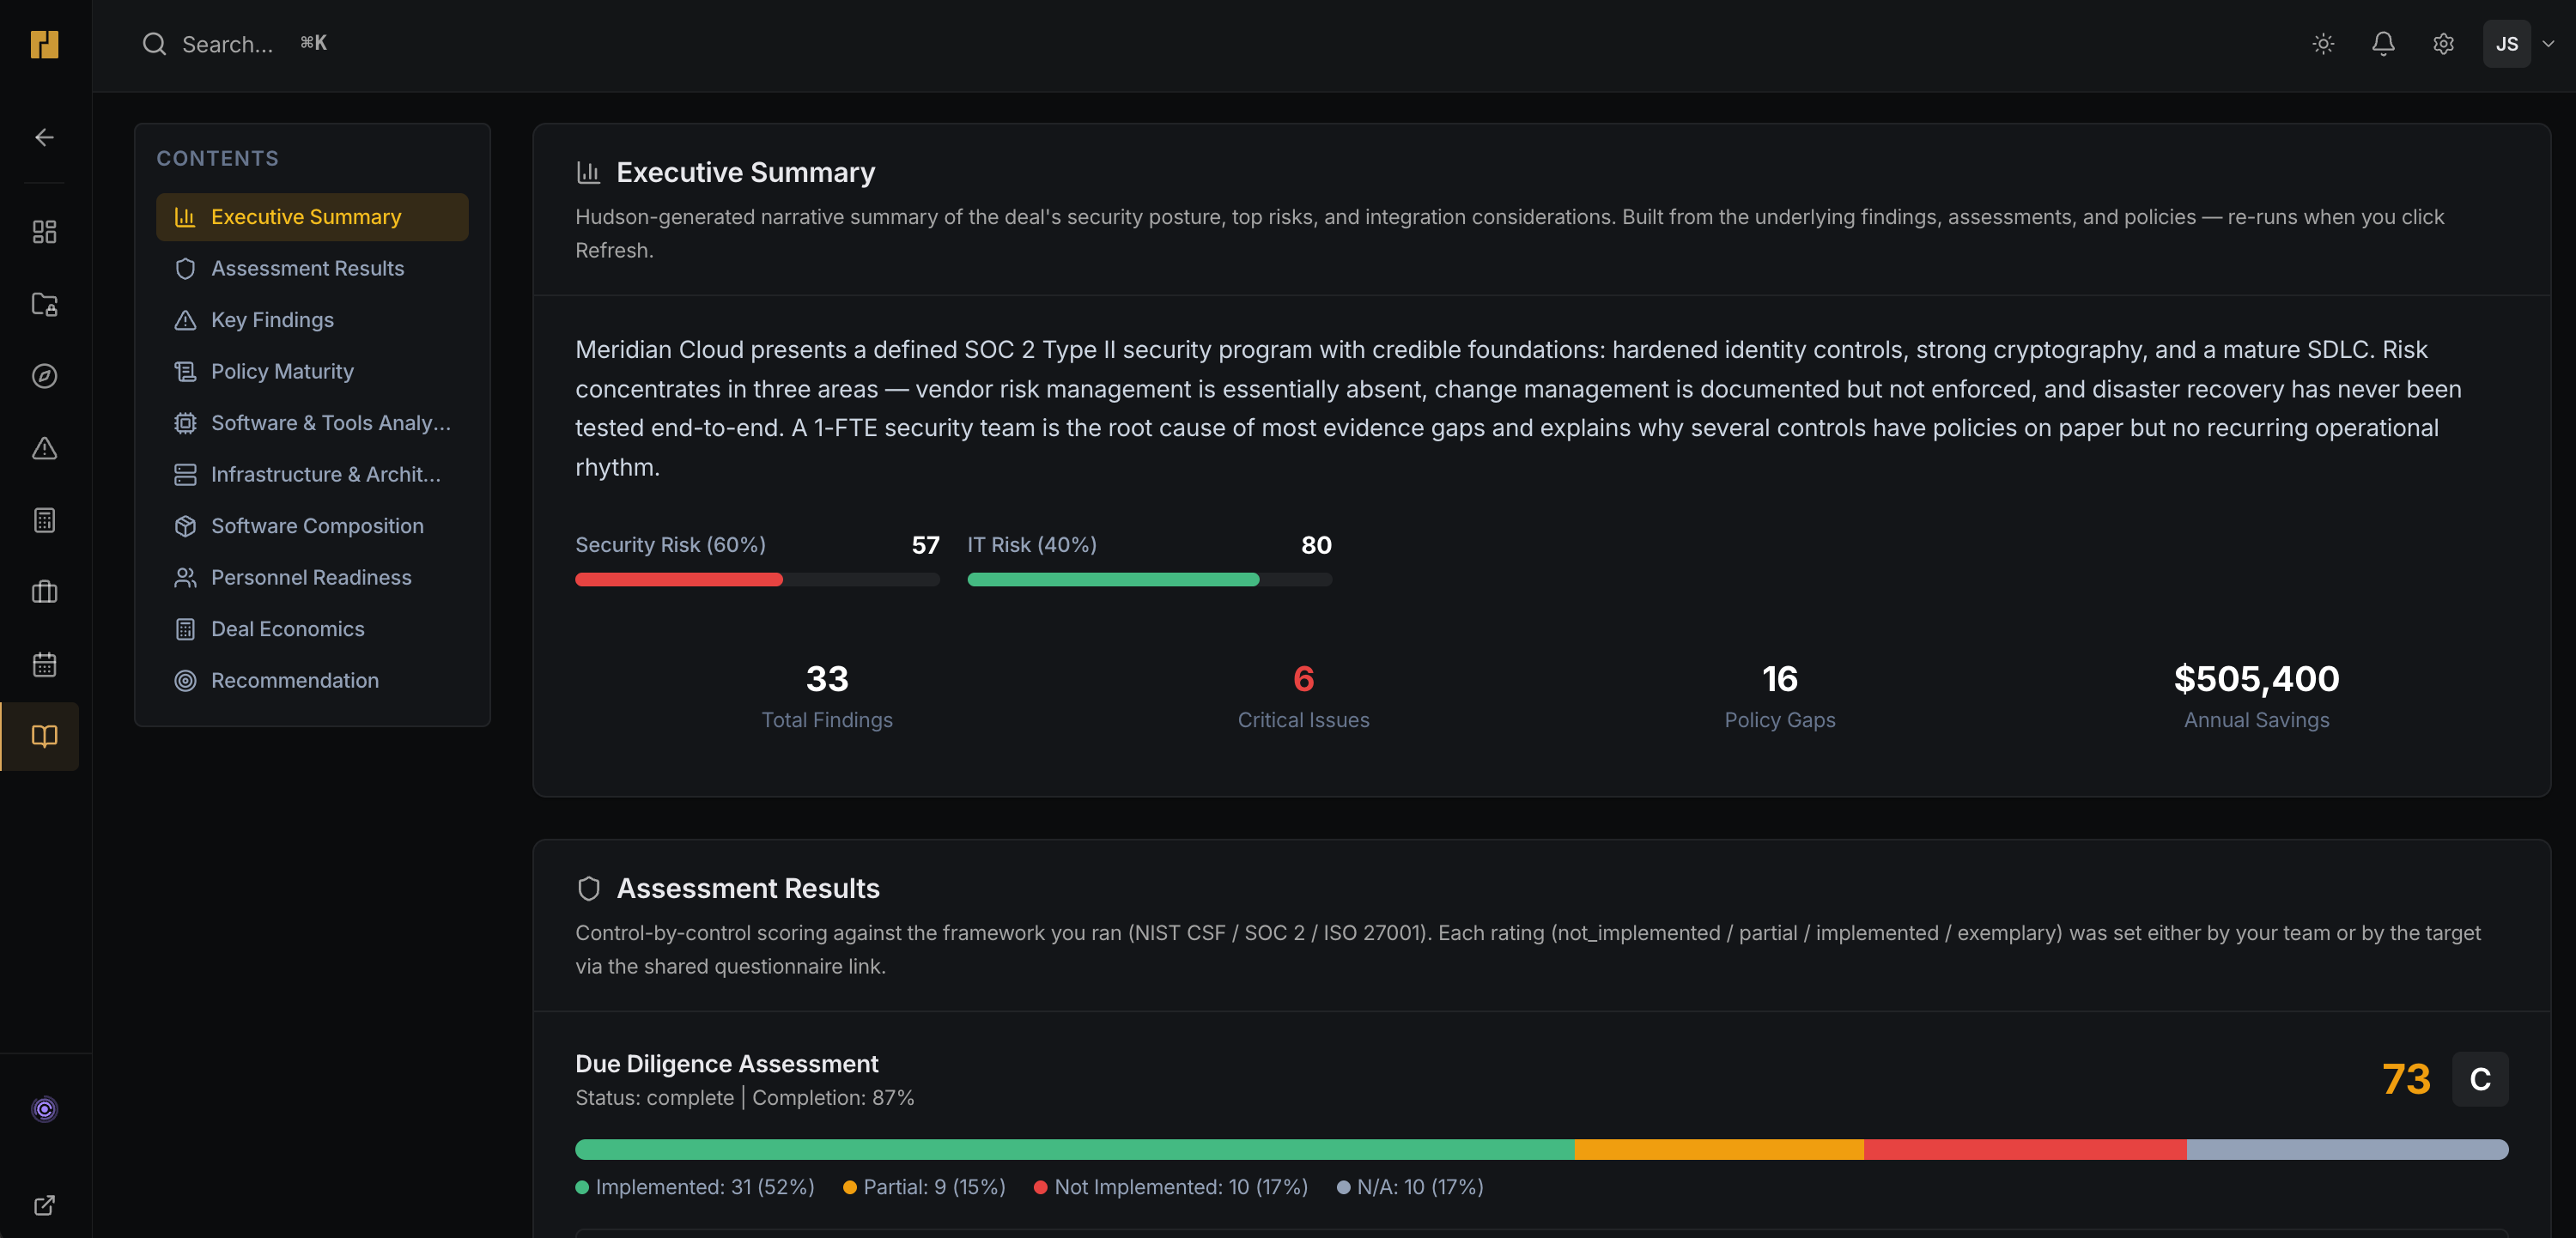The width and height of the screenshot is (2576, 1238).
Task: Open the purple assistant orb icon
Action: coord(44,1109)
